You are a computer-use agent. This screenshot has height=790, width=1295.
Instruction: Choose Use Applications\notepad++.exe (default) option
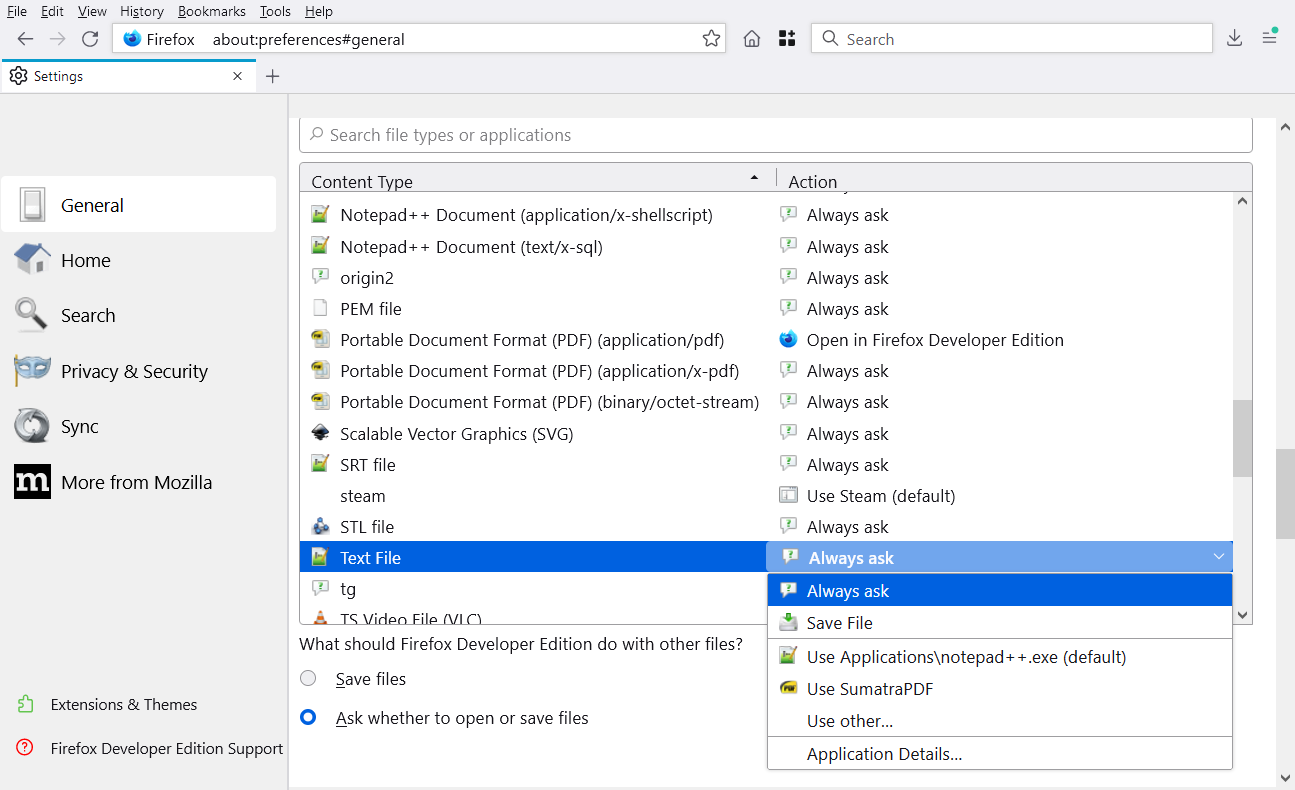click(x=1000, y=657)
